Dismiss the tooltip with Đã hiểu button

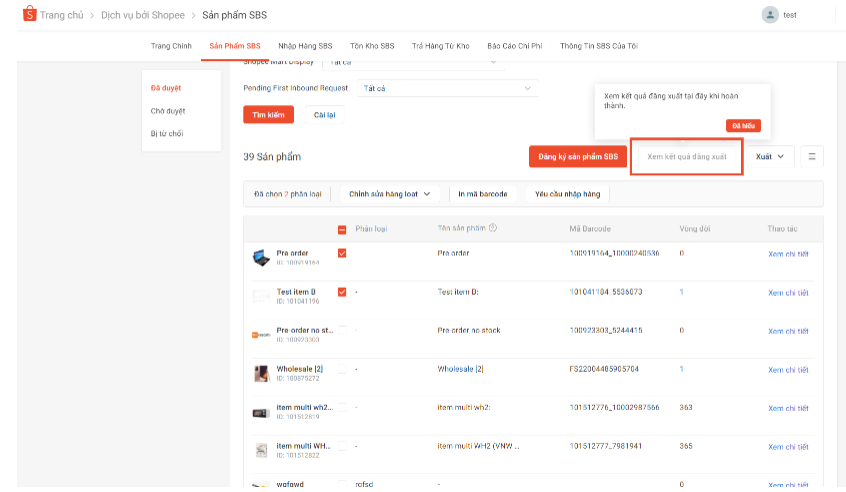743,126
